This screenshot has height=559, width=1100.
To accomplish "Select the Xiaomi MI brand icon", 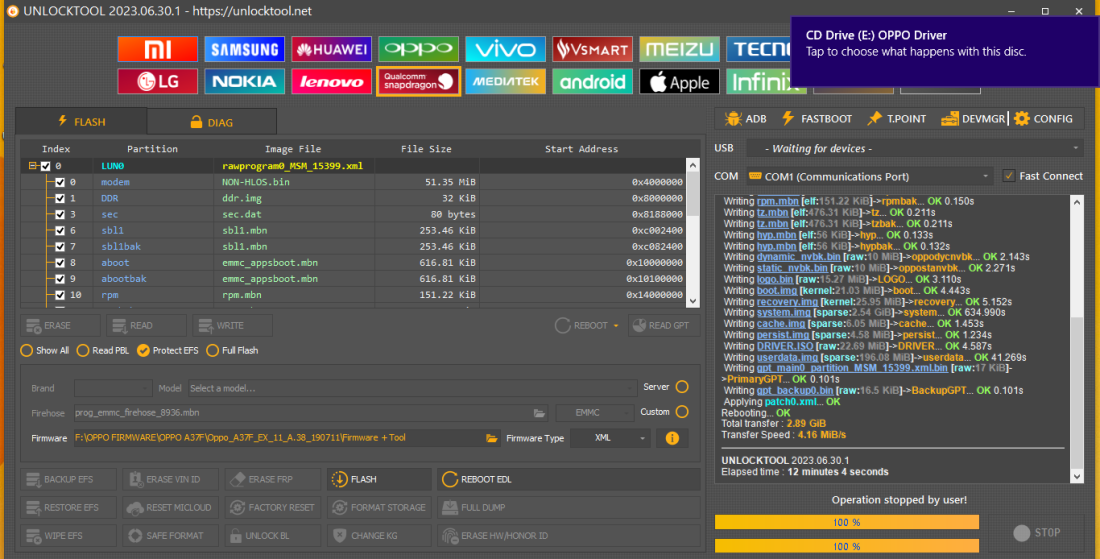I will (x=158, y=49).
